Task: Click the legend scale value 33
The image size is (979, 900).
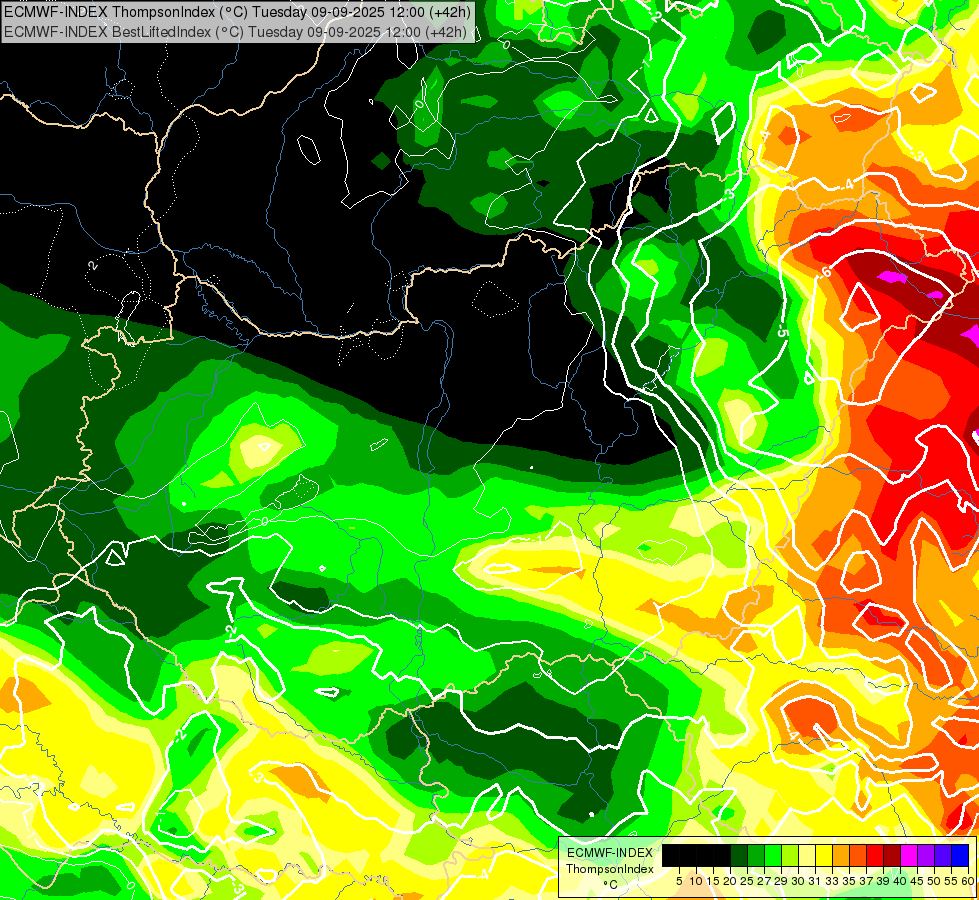Action: coord(832,881)
